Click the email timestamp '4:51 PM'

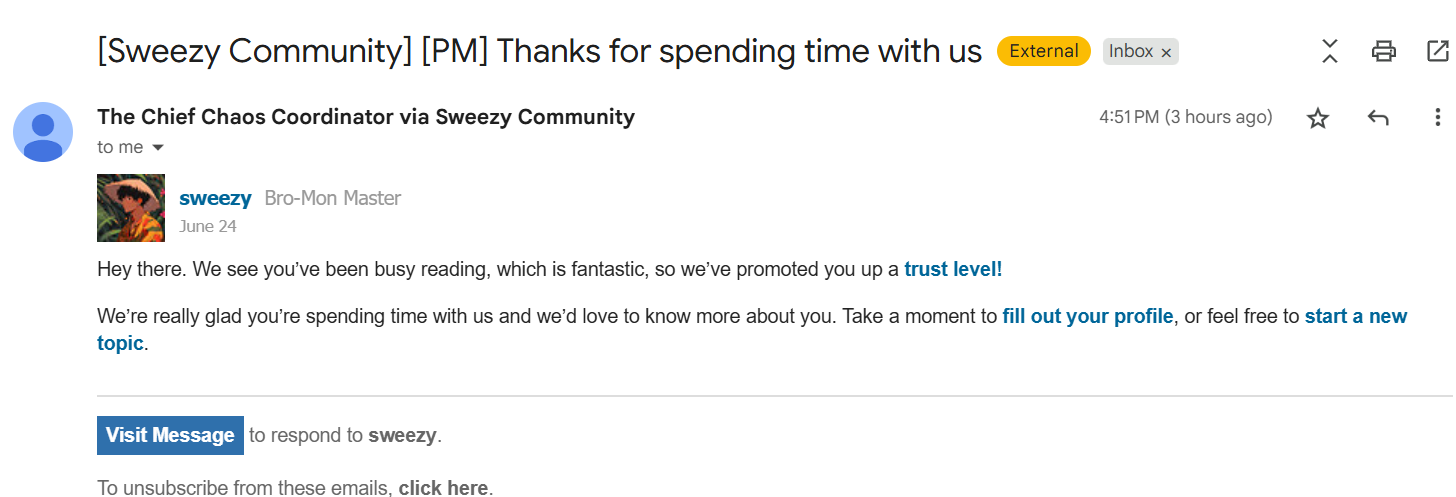pos(1129,117)
